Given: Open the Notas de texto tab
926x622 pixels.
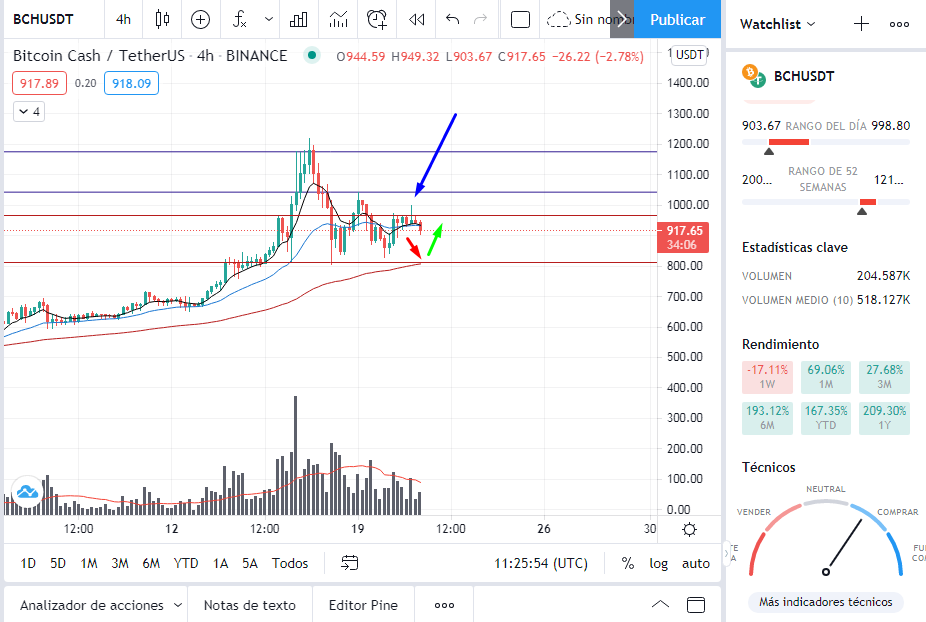Looking at the screenshot, I should pos(250,605).
